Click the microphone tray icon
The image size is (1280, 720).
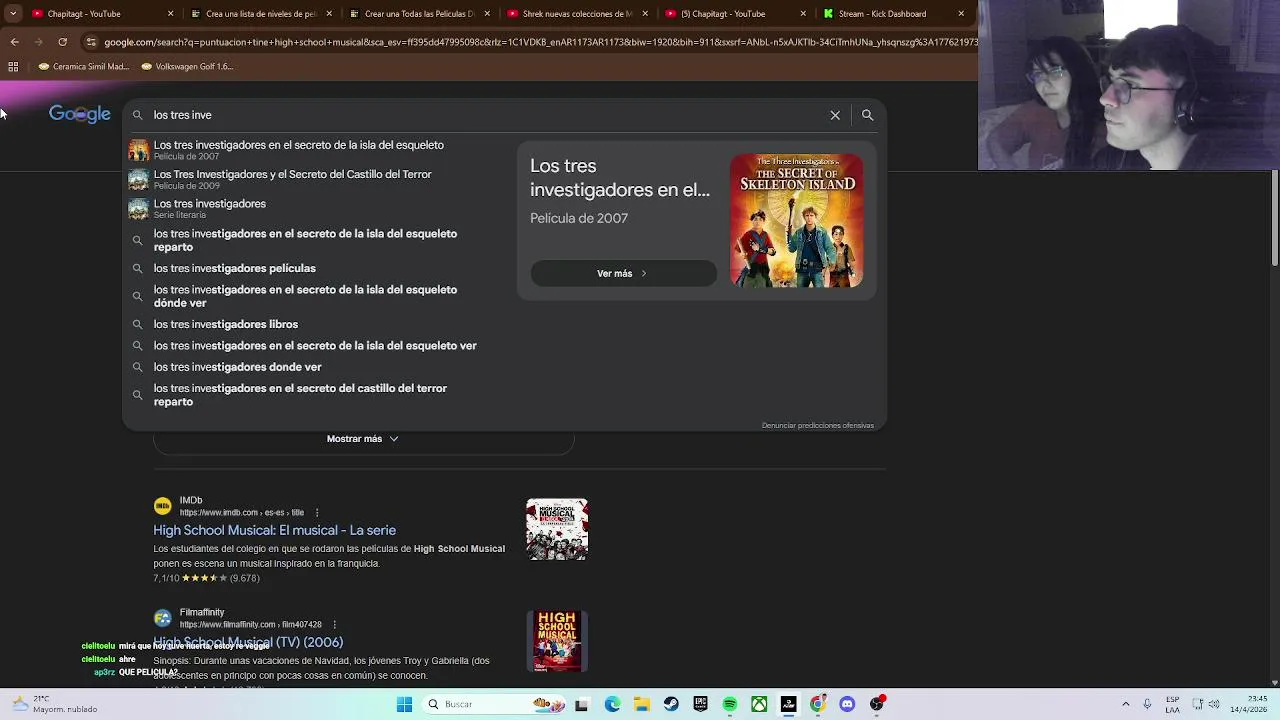[1147, 704]
